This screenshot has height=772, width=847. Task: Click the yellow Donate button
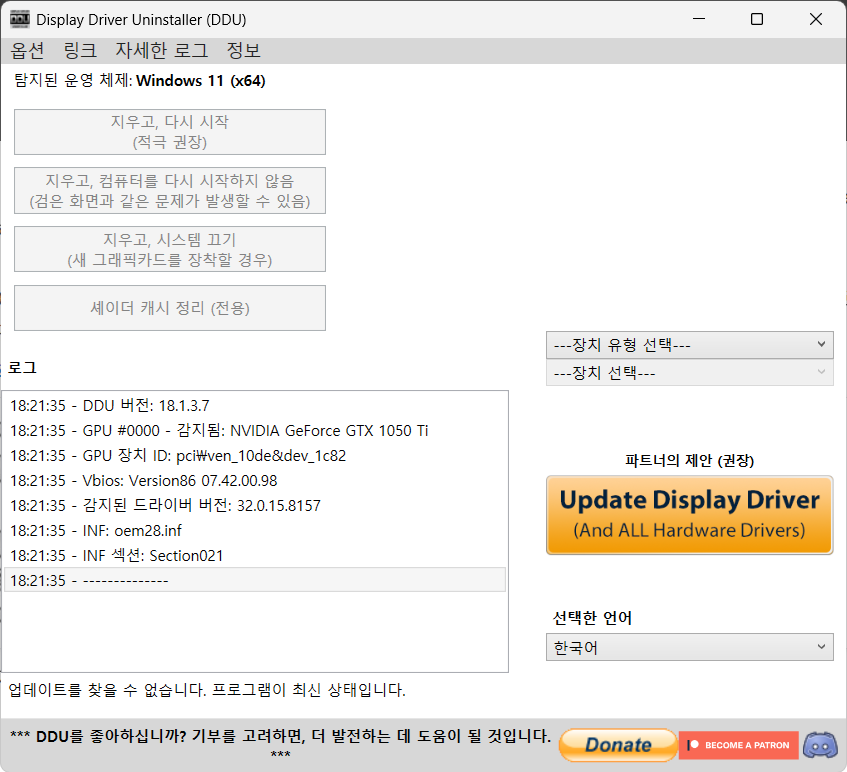[x=618, y=745]
